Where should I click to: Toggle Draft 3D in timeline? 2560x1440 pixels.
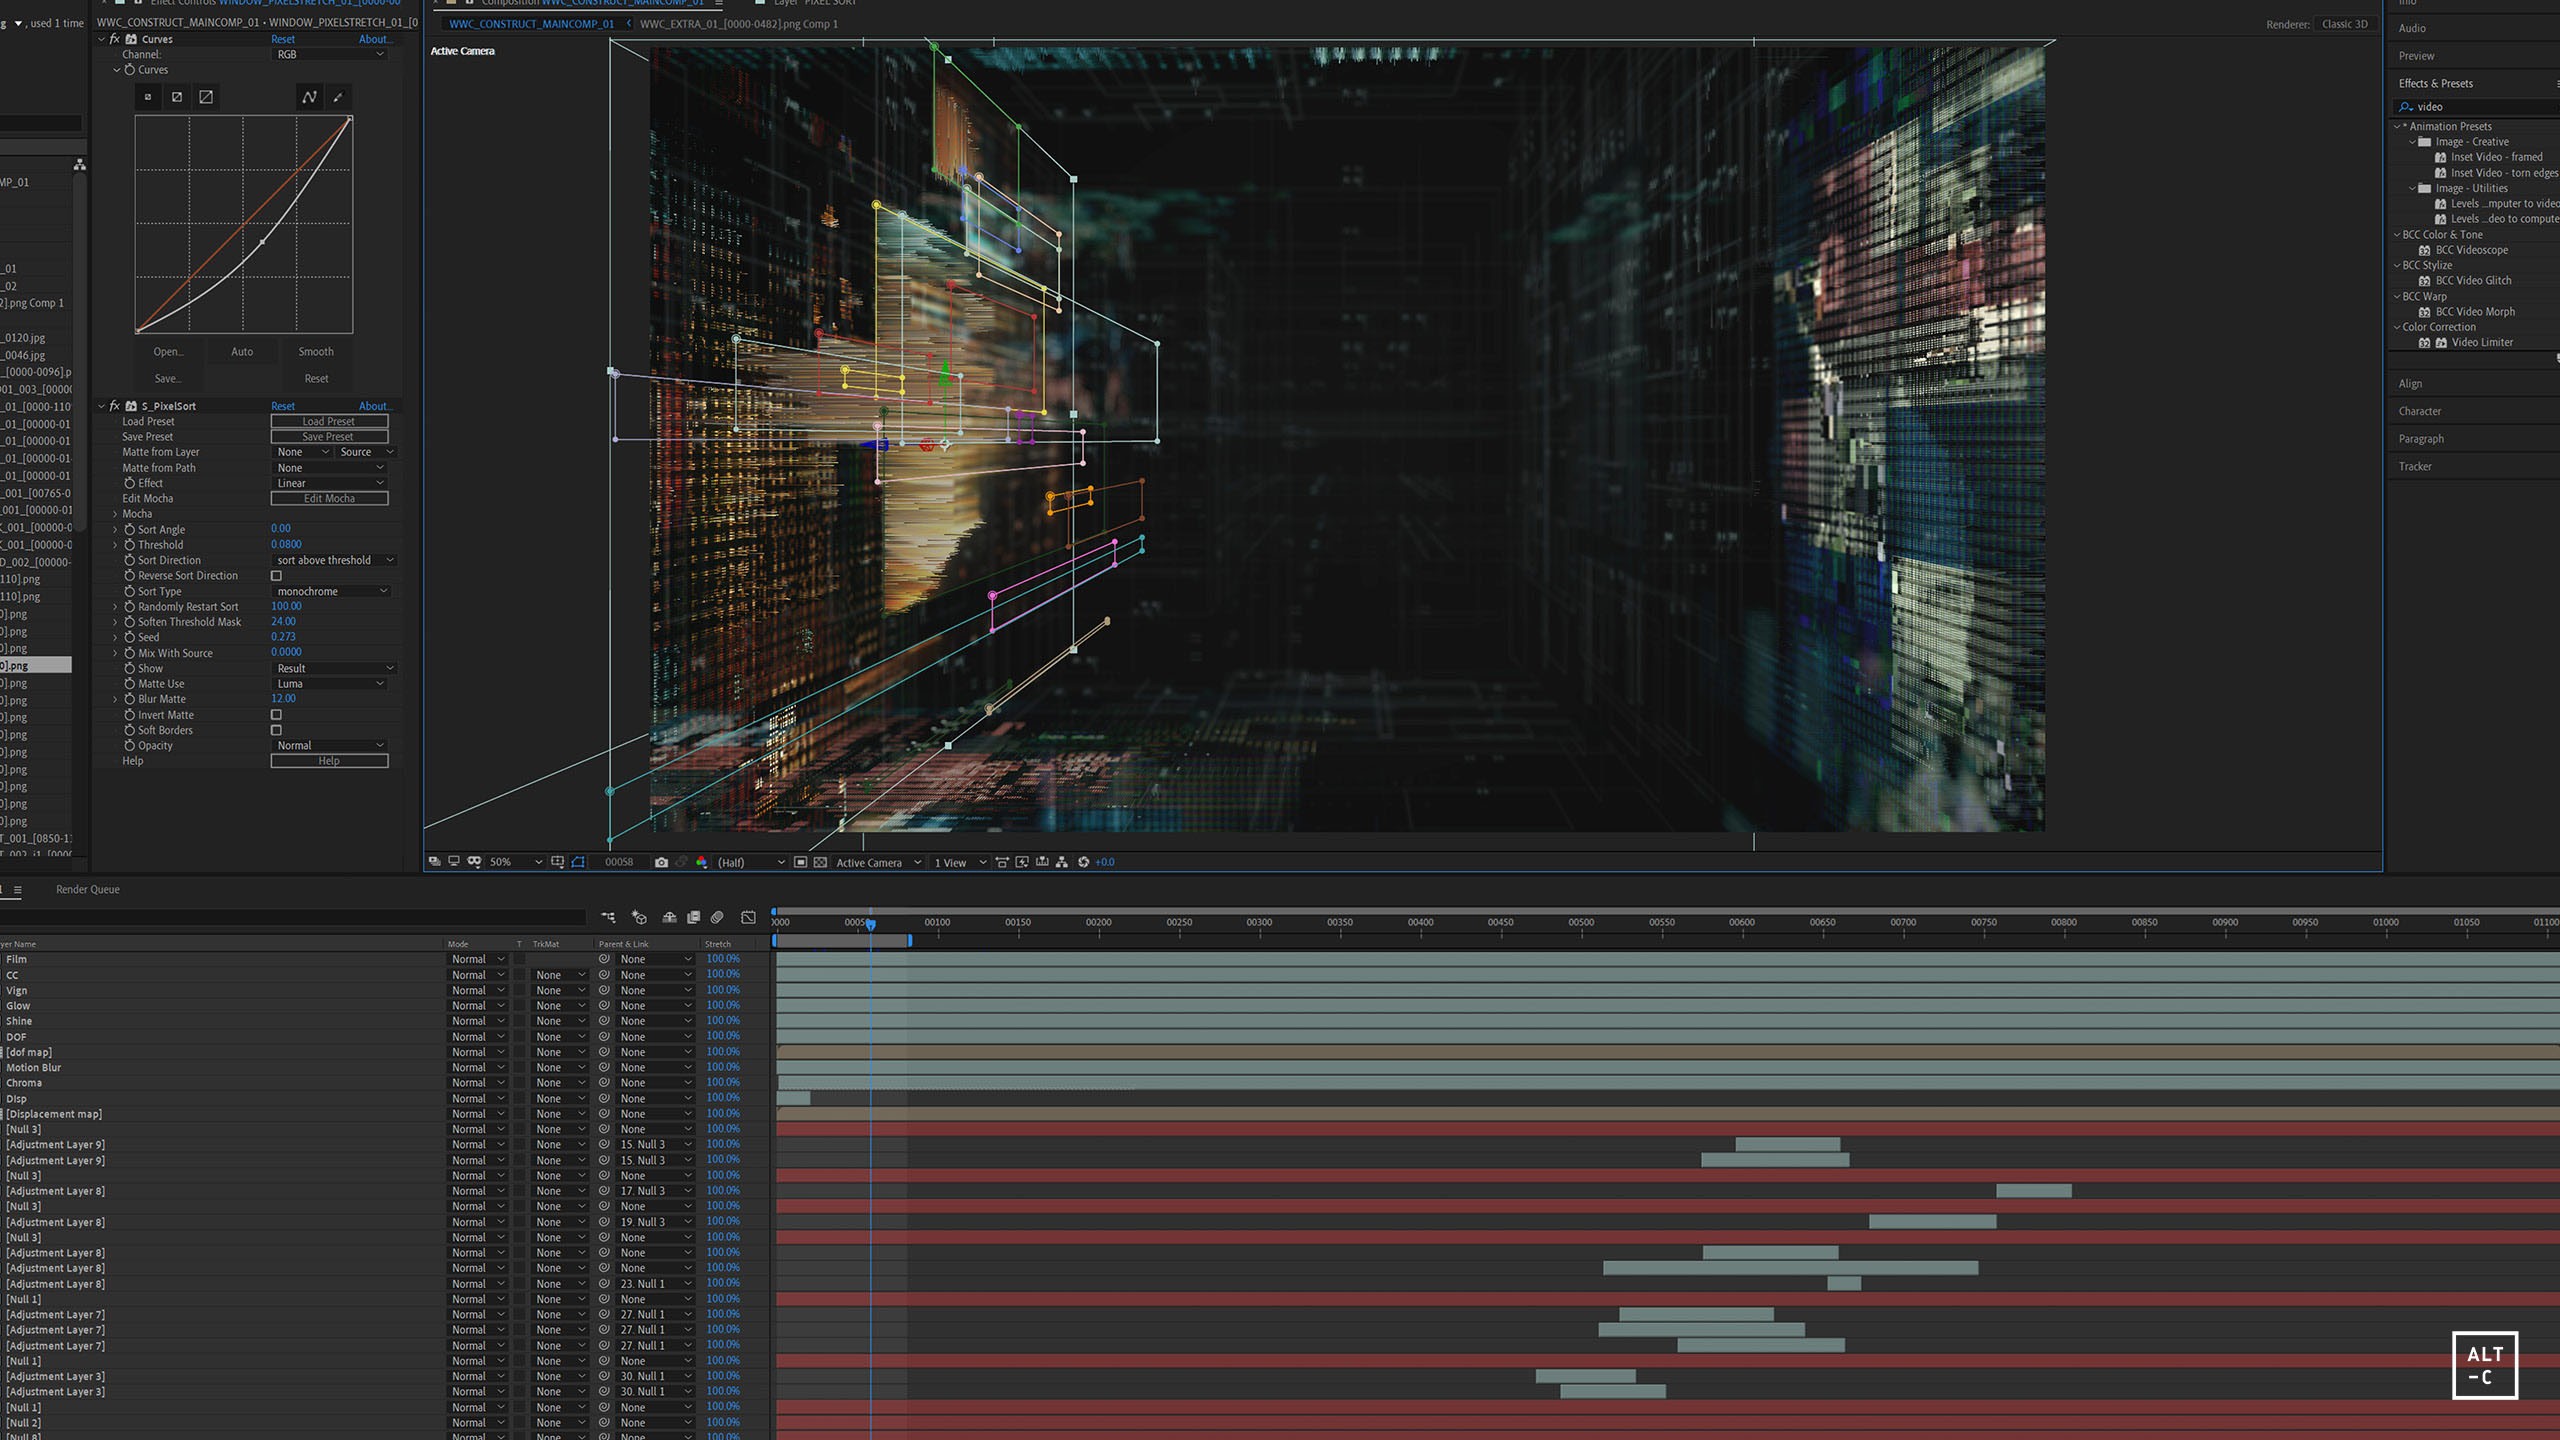tap(640, 917)
